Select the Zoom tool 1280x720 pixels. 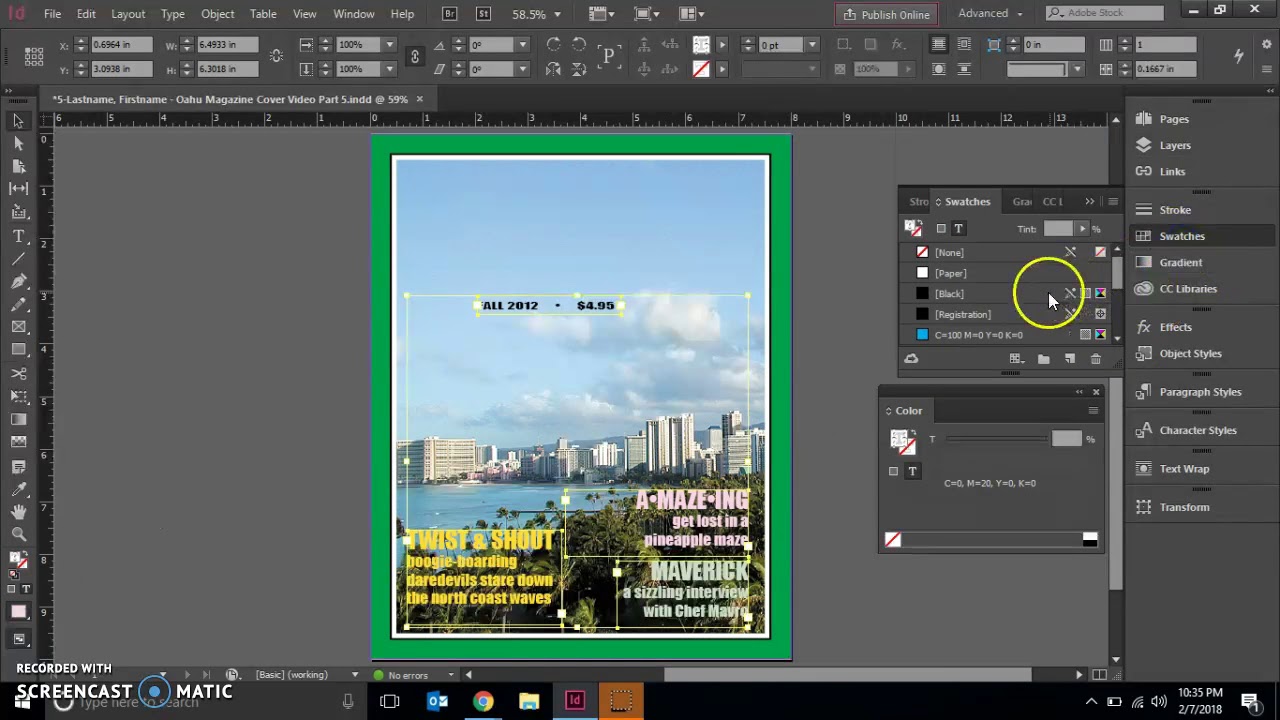18,535
